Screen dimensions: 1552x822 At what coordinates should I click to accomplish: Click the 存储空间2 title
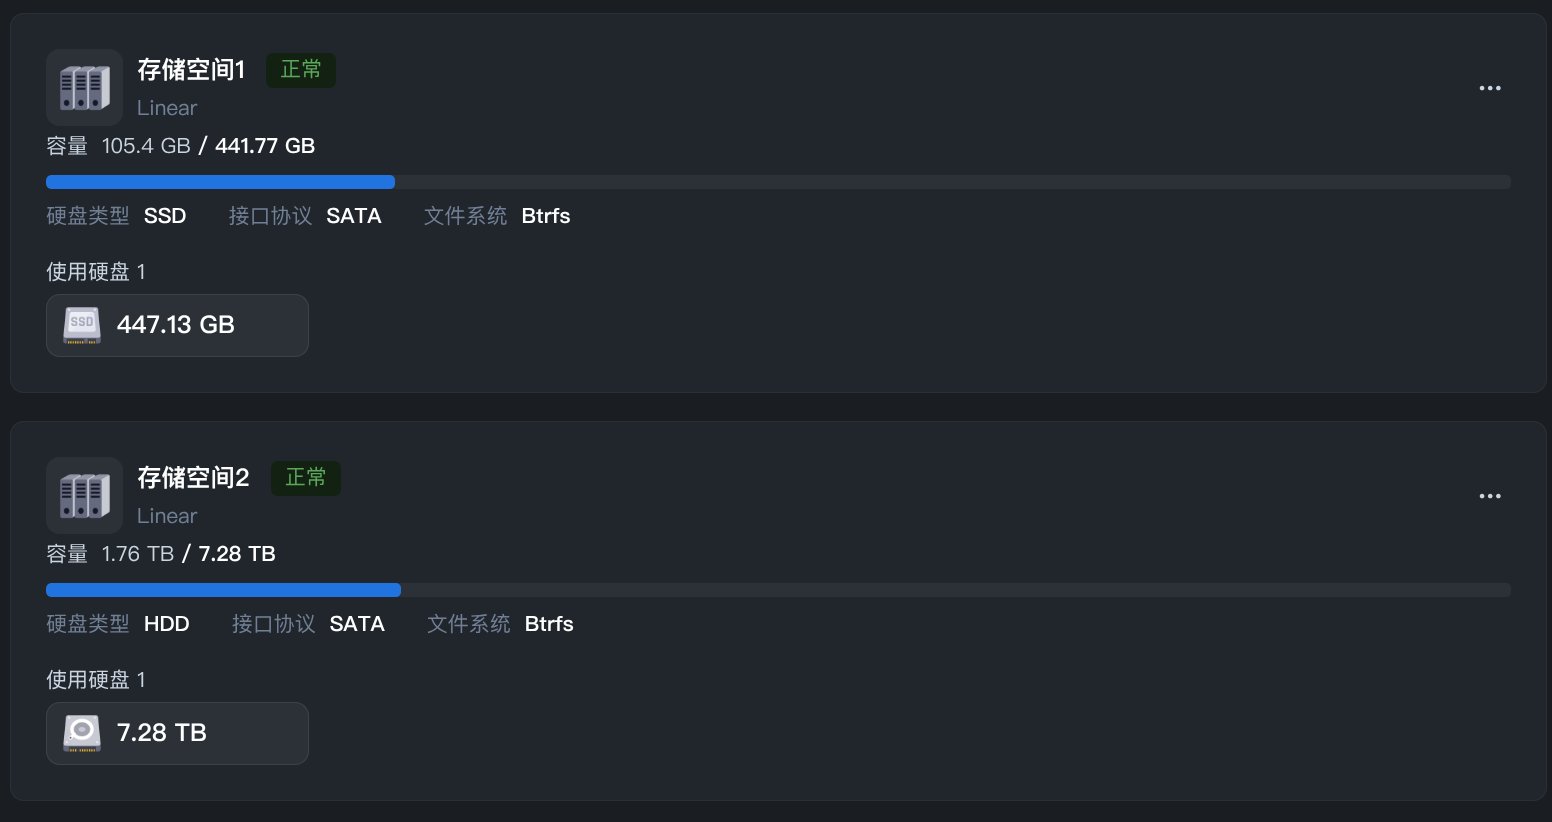click(194, 478)
